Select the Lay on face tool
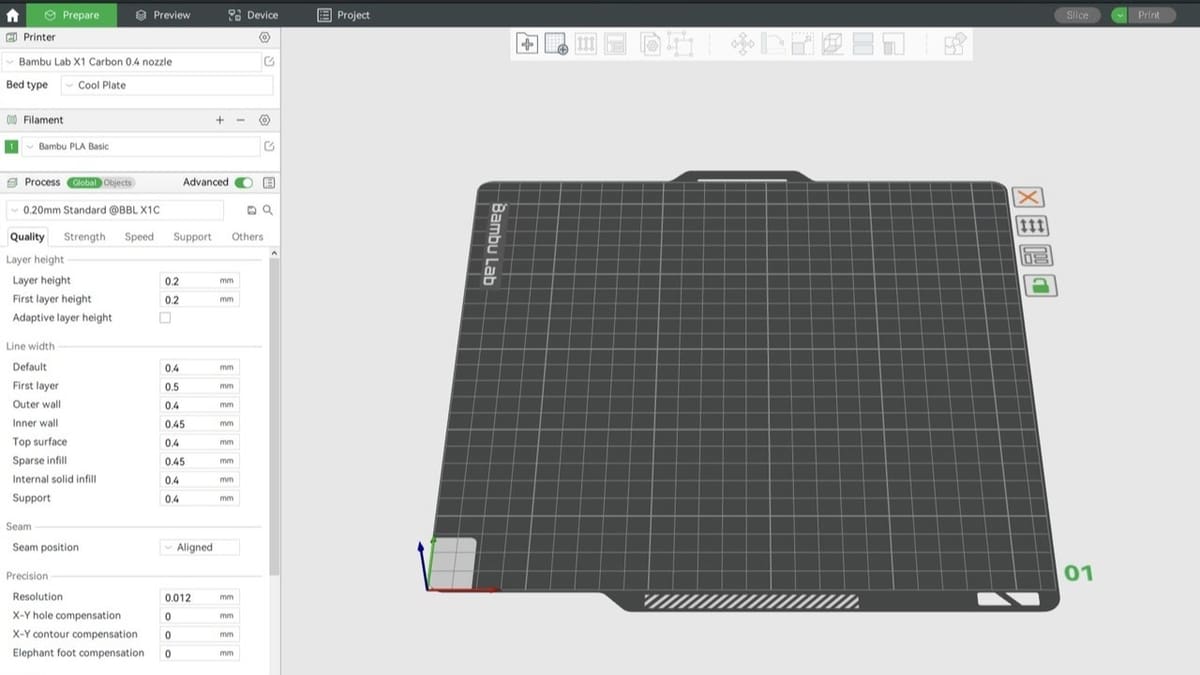Screen dimensions: 1200x675 pyautogui.click(x=832, y=44)
